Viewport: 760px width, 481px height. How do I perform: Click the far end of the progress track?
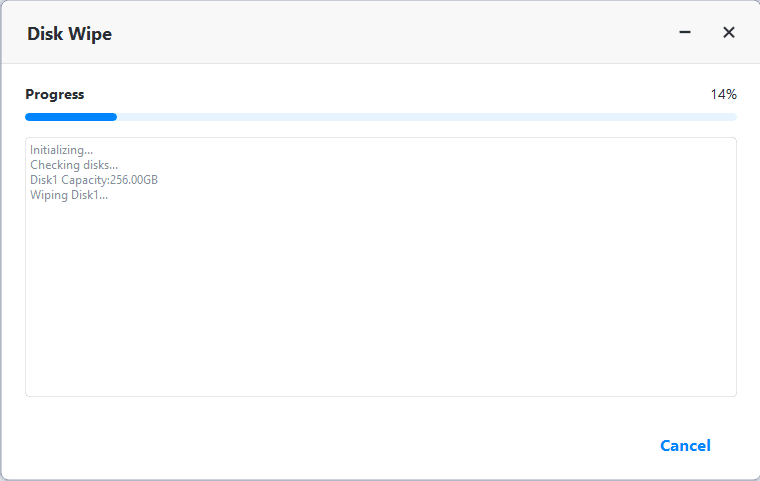point(732,117)
